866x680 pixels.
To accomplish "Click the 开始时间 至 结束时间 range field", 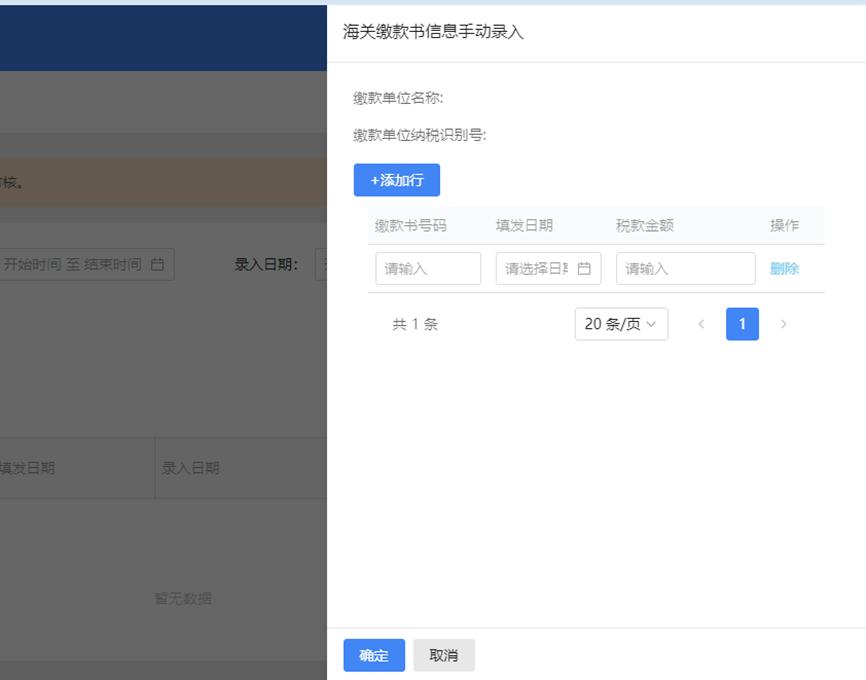I will pyautogui.click(x=85, y=264).
